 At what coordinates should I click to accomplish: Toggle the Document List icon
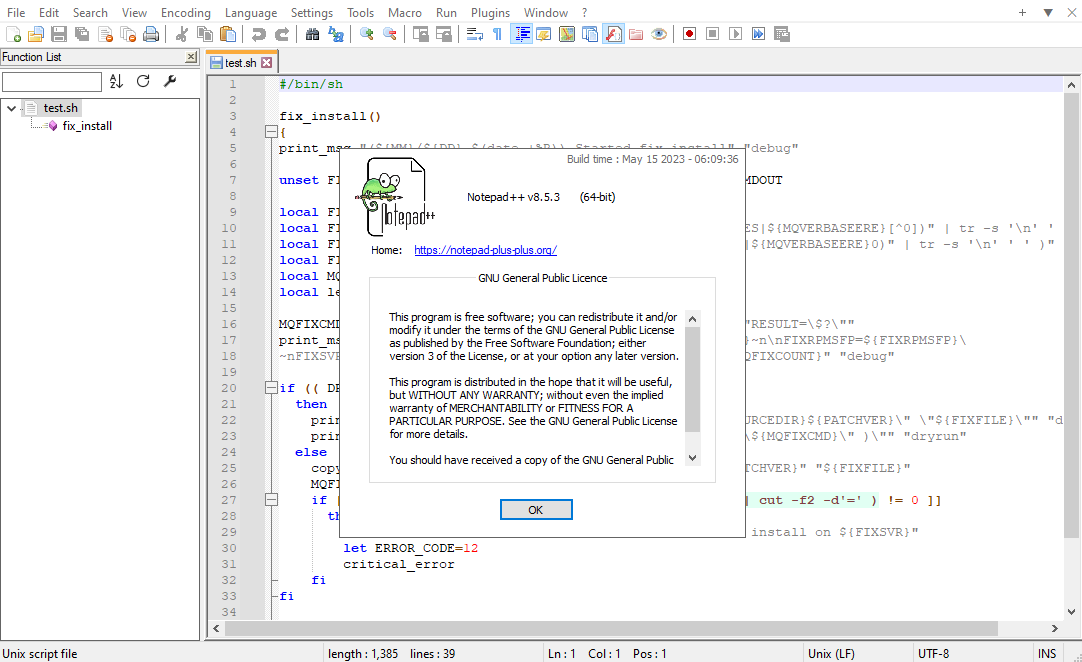pos(590,35)
